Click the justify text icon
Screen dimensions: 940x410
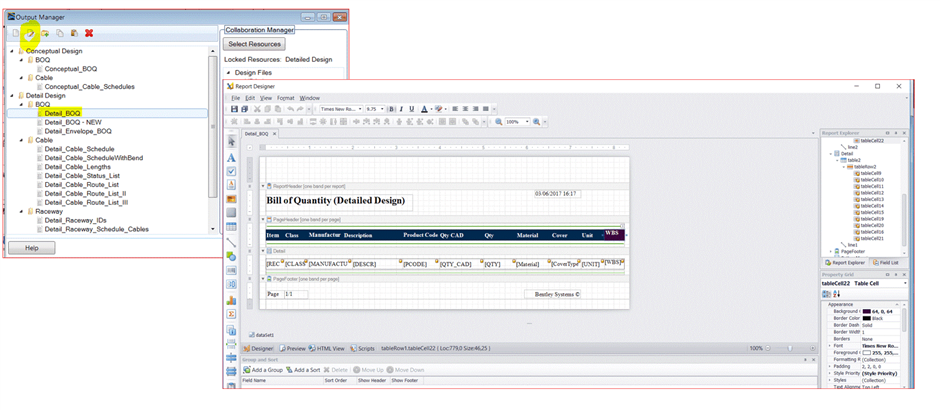tap(486, 109)
